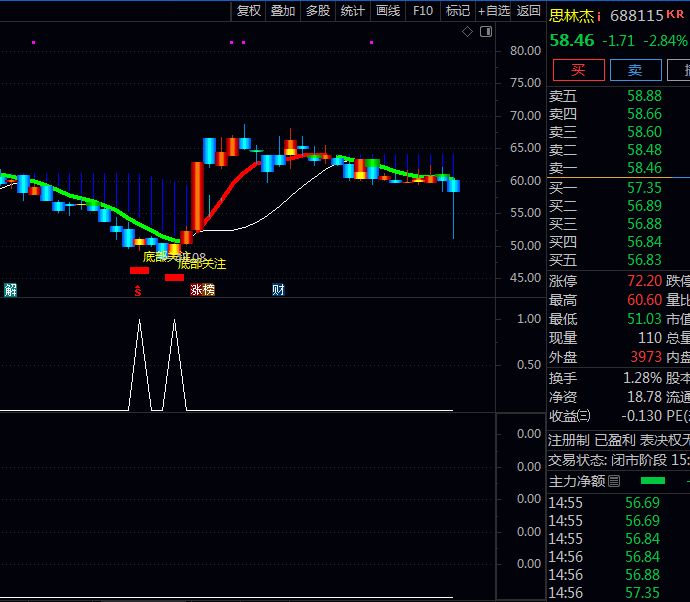Click the 返回 back button
This screenshot has height=602, width=690.
528,11
